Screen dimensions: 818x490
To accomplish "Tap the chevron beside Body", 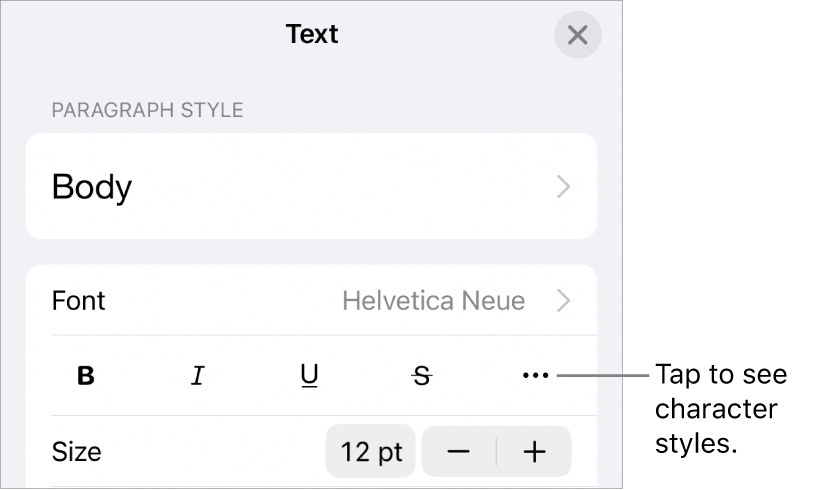I will (564, 187).
